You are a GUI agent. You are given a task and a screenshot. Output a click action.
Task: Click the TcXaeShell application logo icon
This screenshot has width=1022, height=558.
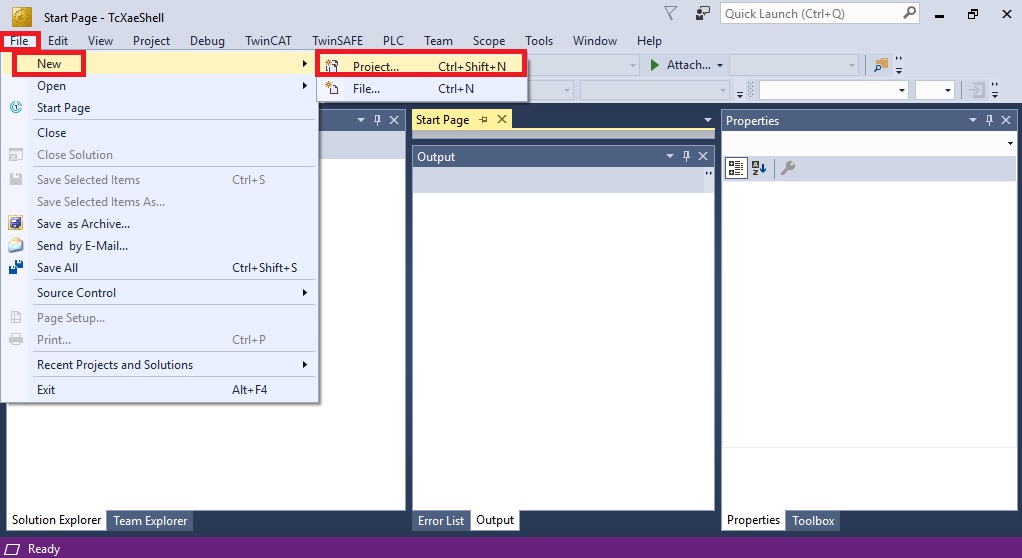22,16
